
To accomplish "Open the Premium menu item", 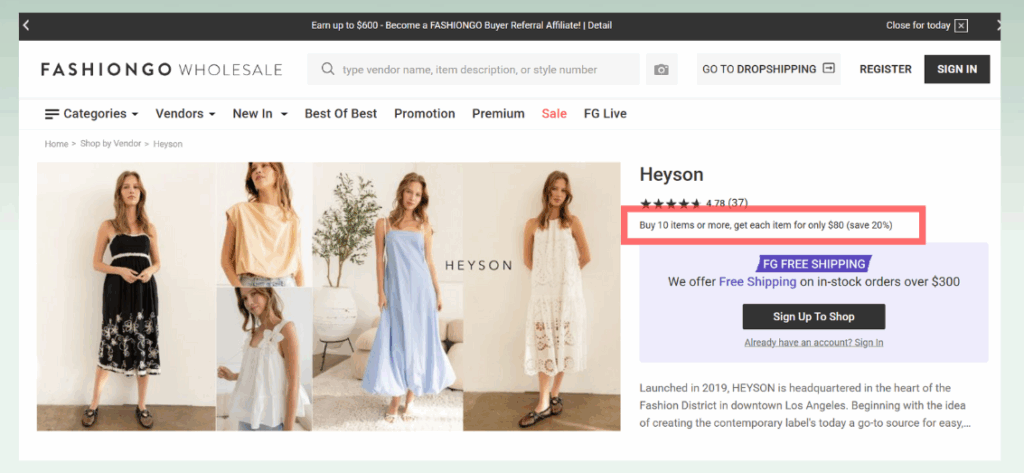I will point(498,114).
